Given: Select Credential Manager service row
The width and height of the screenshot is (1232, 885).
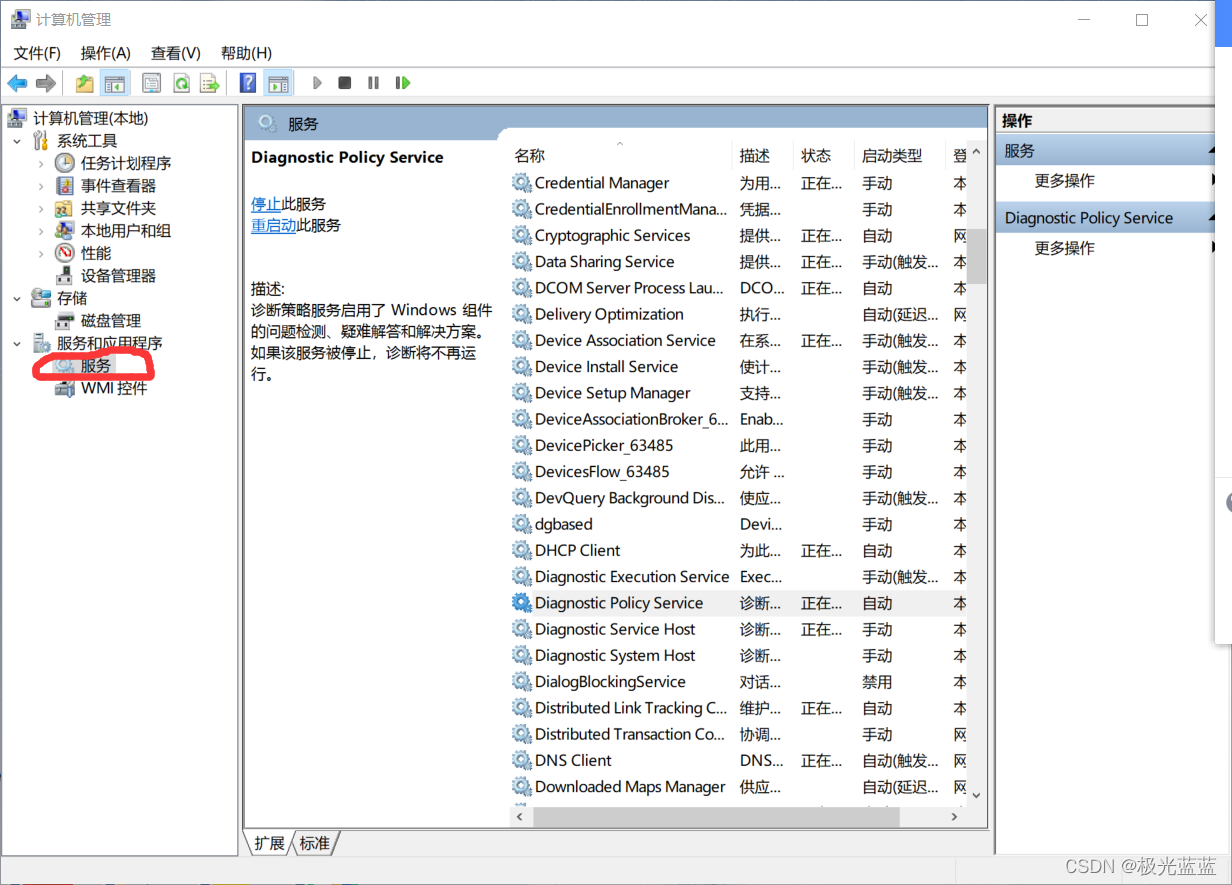Looking at the screenshot, I should coord(738,183).
